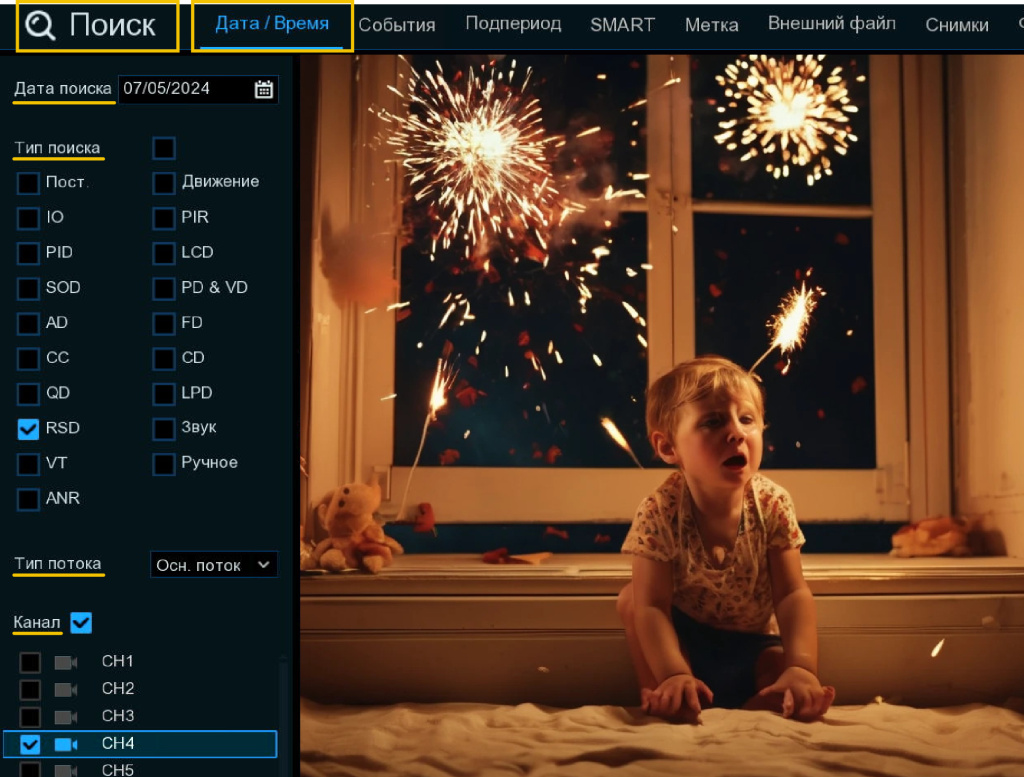This screenshot has height=777, width=1024.
Task: Open the calendar date picker icon
Action: tap(263, 89)
